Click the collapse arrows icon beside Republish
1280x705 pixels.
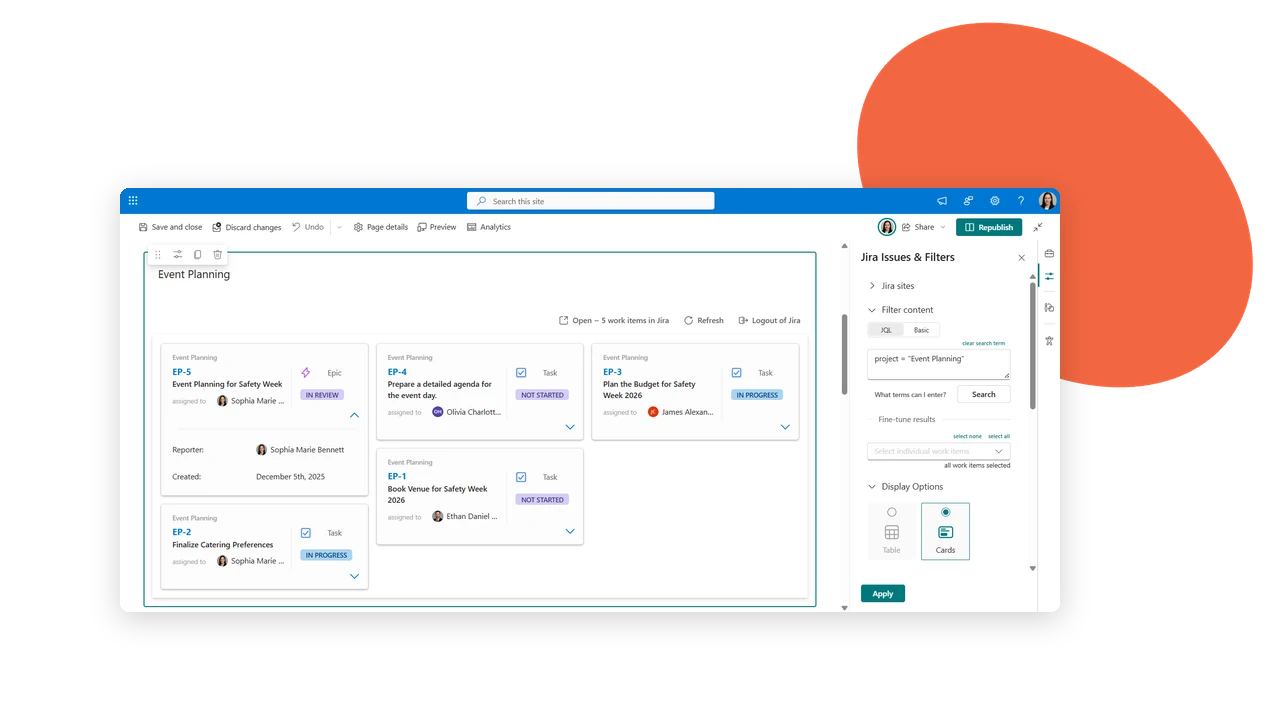pos(1038,227)
